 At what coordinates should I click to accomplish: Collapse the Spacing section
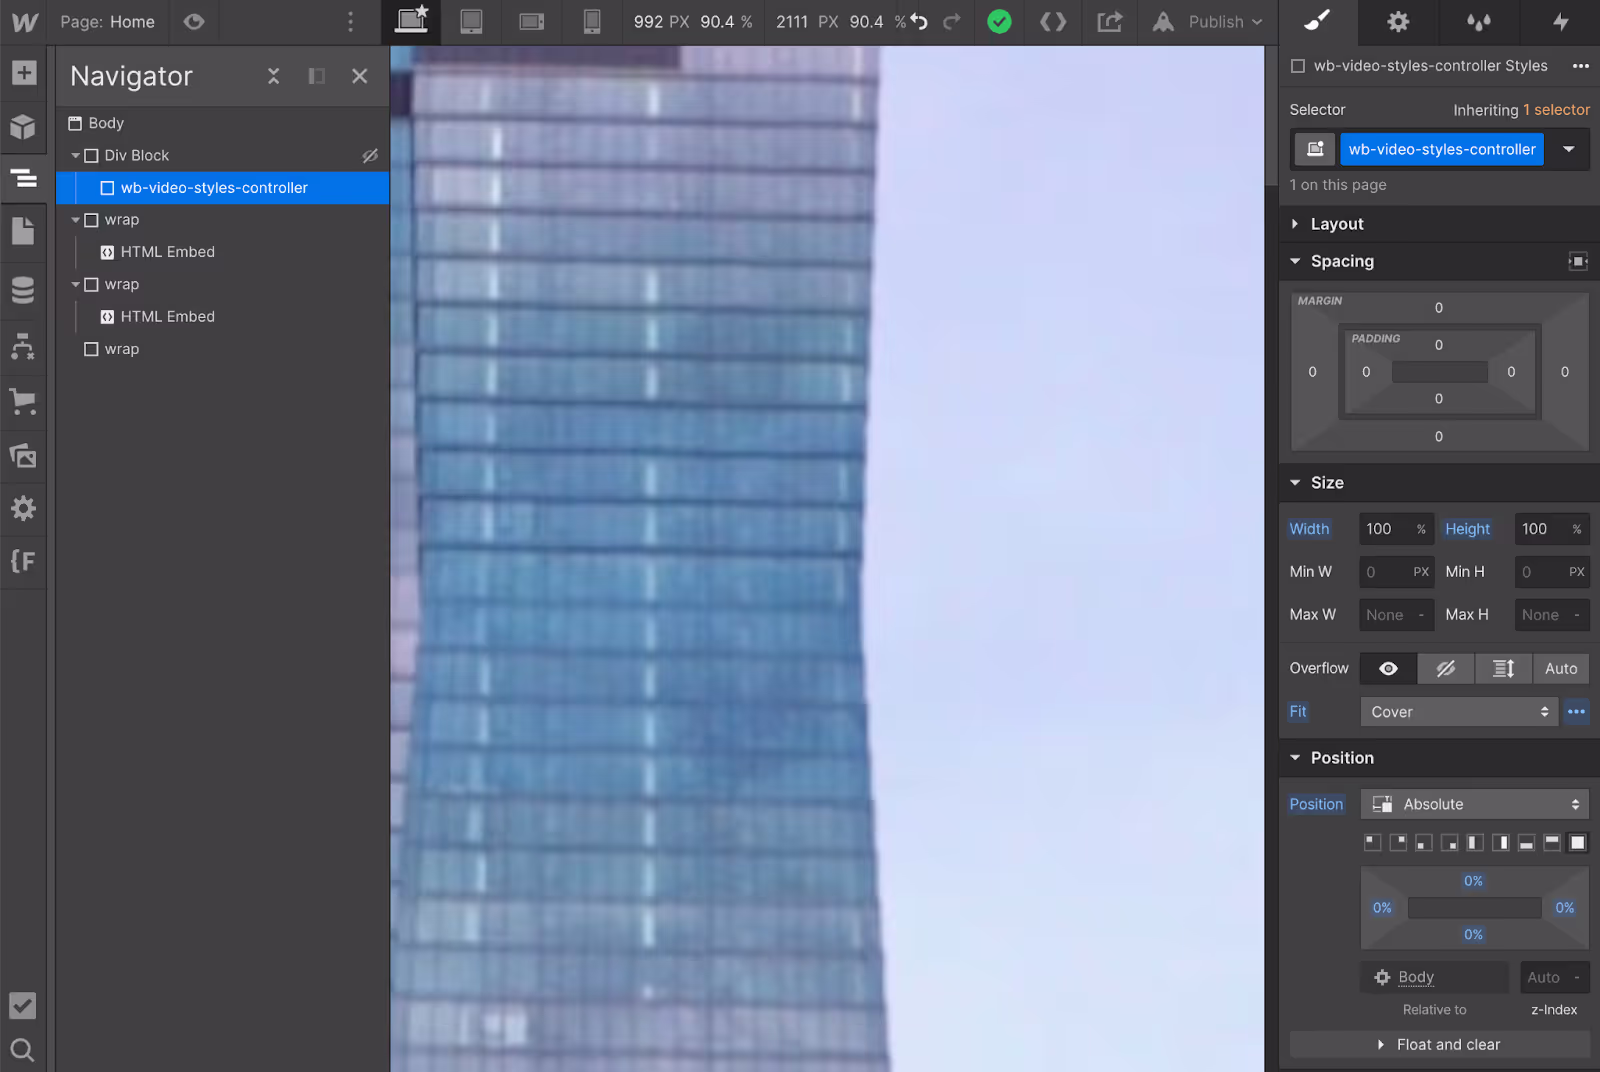click(1295, 261)
